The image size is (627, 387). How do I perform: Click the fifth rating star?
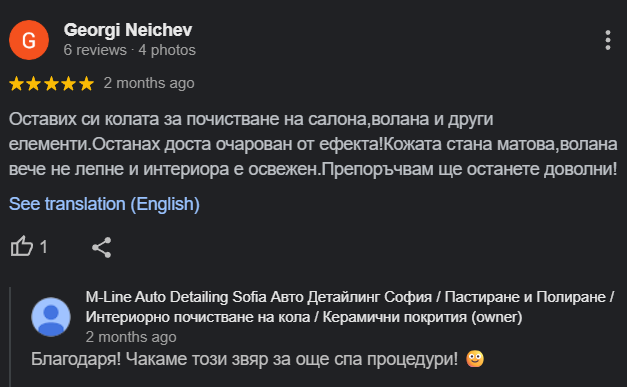tap(86, 84)
